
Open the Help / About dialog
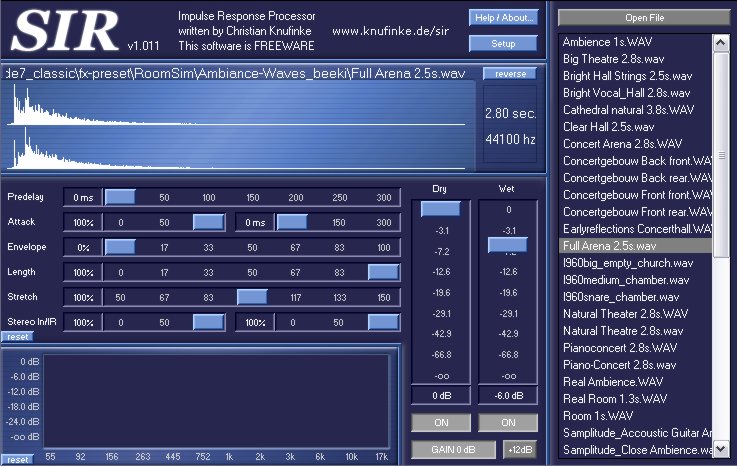(503, 18)
